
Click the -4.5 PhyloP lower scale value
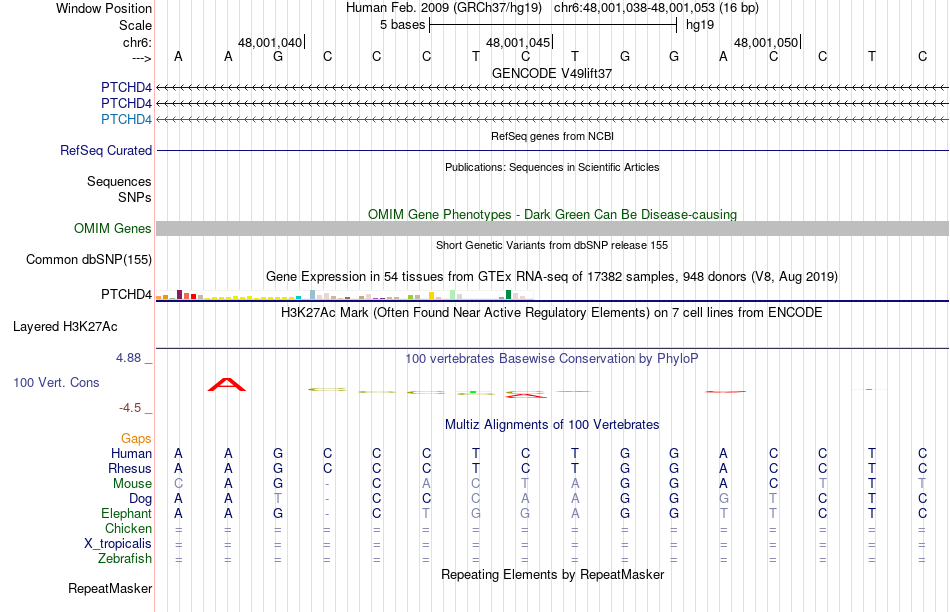click(x=130, y=408)
